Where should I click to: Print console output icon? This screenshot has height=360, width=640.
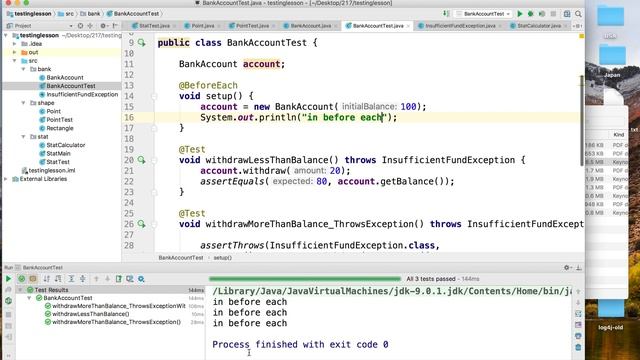point(578,336)
